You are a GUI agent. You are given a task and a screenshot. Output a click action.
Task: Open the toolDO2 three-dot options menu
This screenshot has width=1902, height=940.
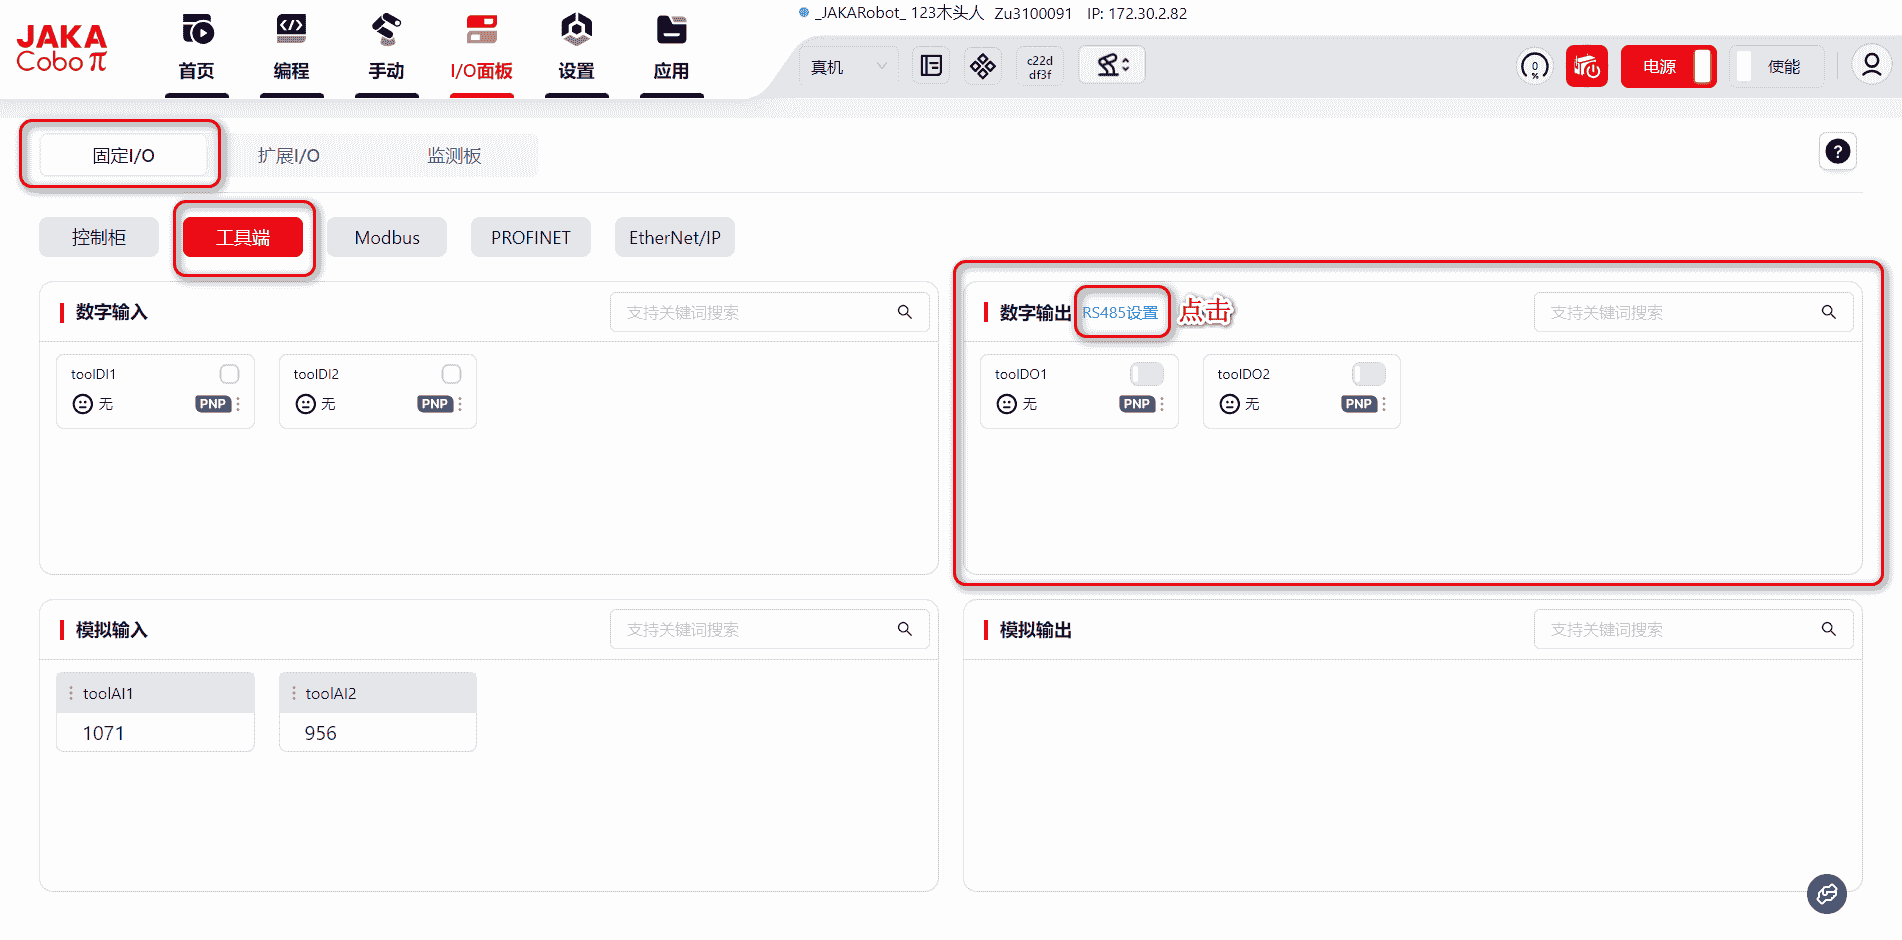1384,404
